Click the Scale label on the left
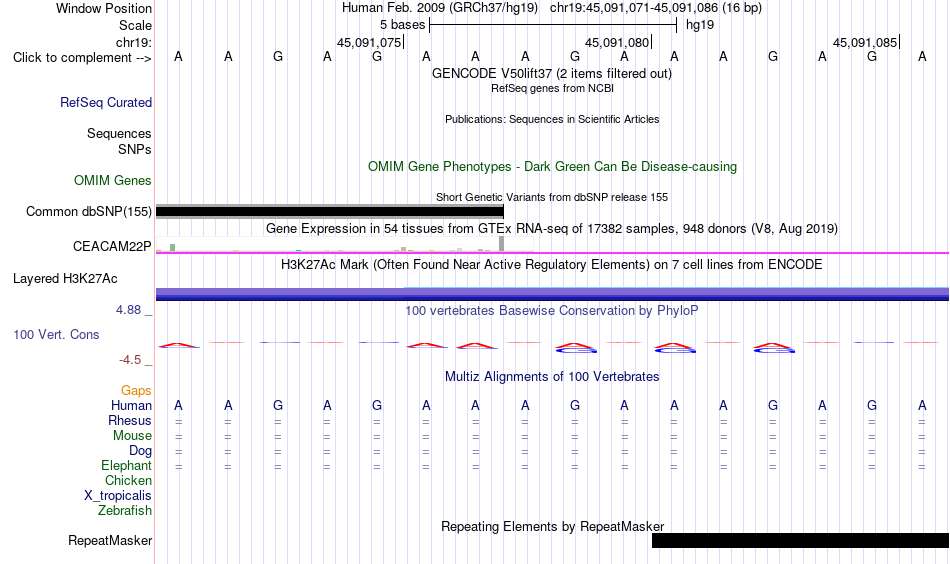Viewport: 950px width, 564px height. click(135, 25)
